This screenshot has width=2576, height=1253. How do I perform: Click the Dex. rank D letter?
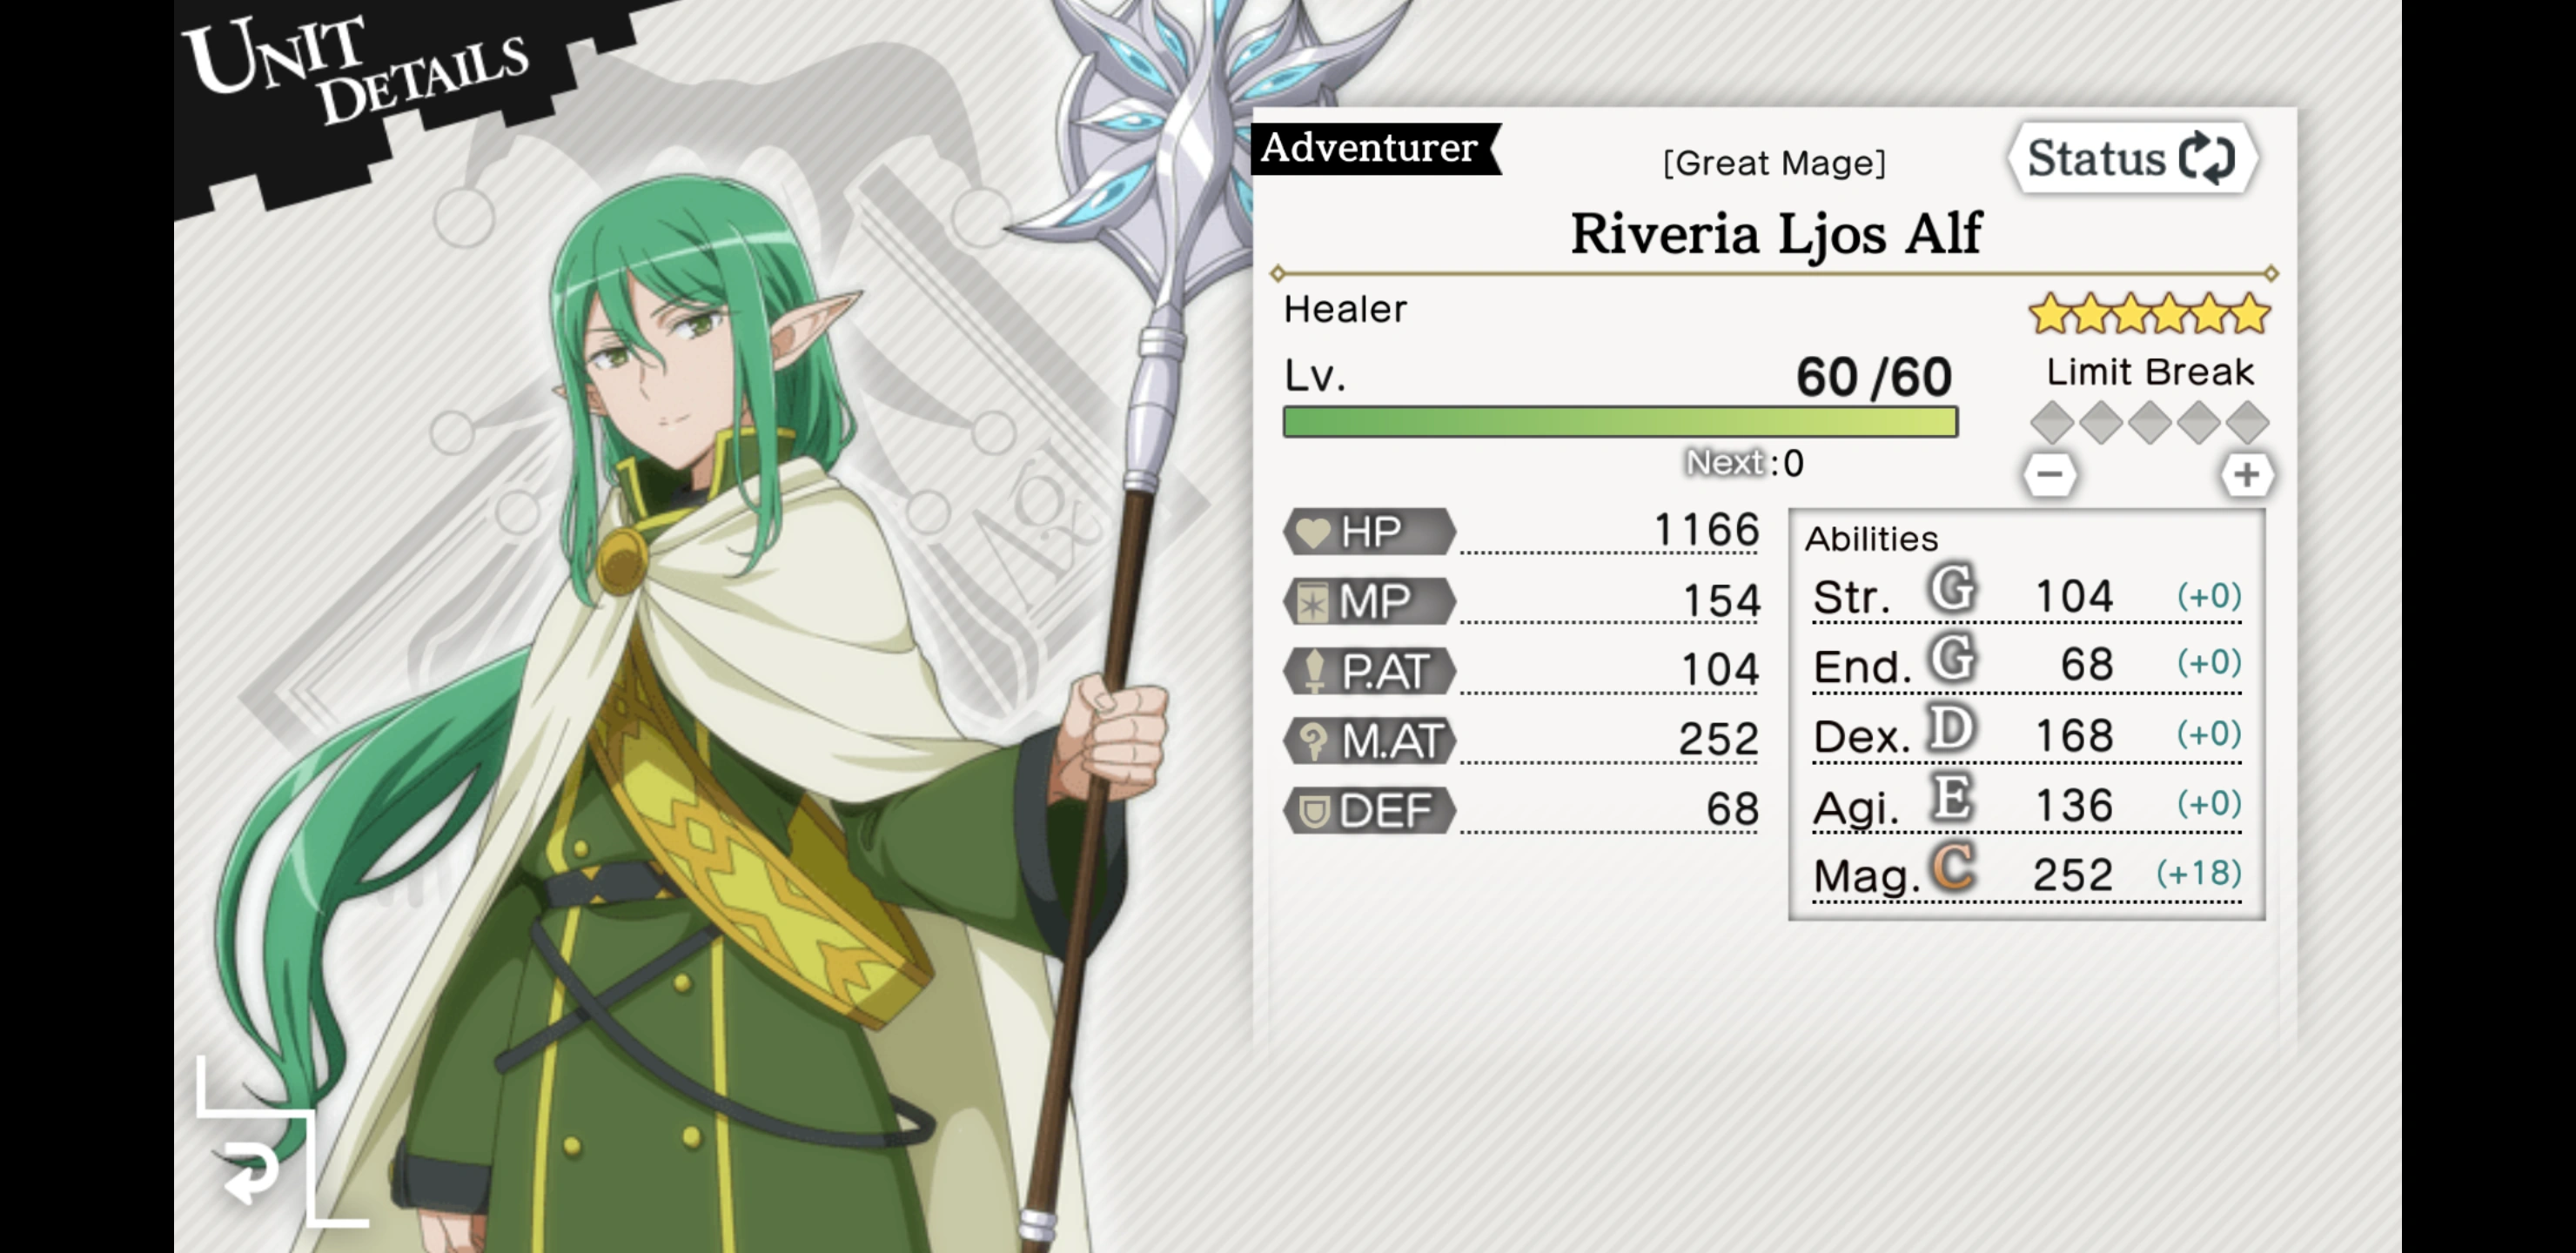[1951, 730]
